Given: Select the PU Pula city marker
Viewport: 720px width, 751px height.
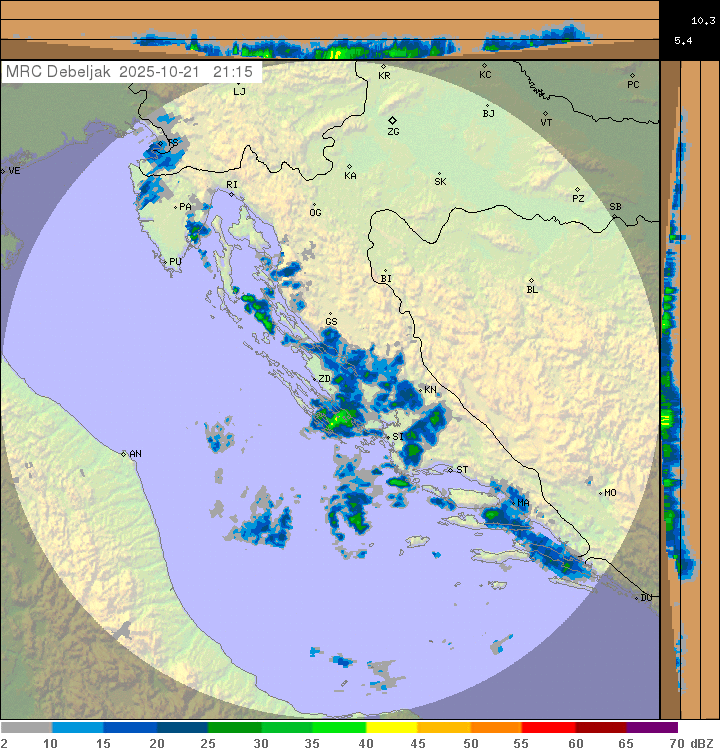Looking at the screenshot, I should coord(166,261).
